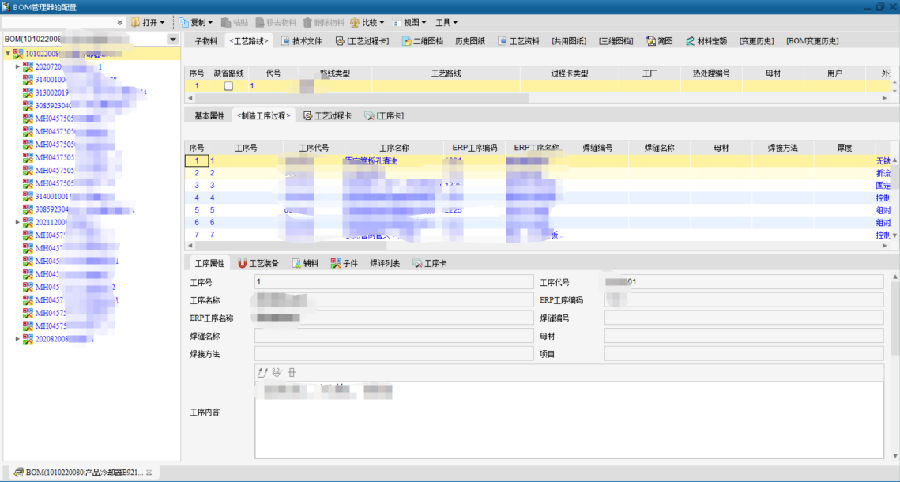Image resolution: width=900 pixels, height=482 pixels.
Task: Select the <制造工序过程> tab
Action: [264, 115]
